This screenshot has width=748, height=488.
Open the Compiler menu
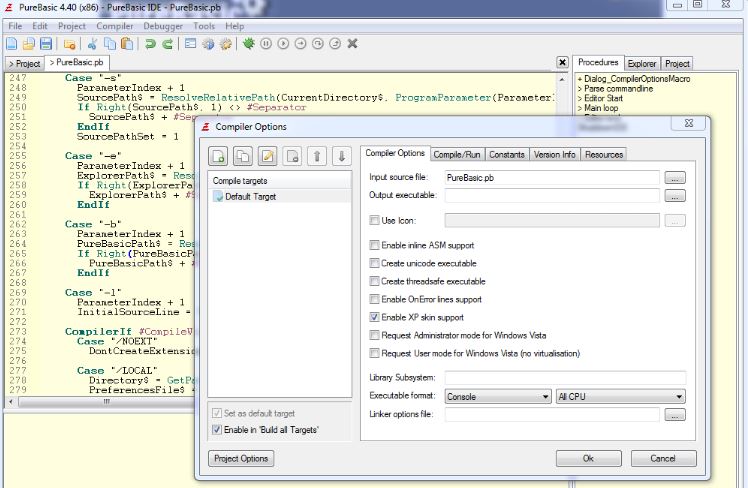[x=115, y=26]
